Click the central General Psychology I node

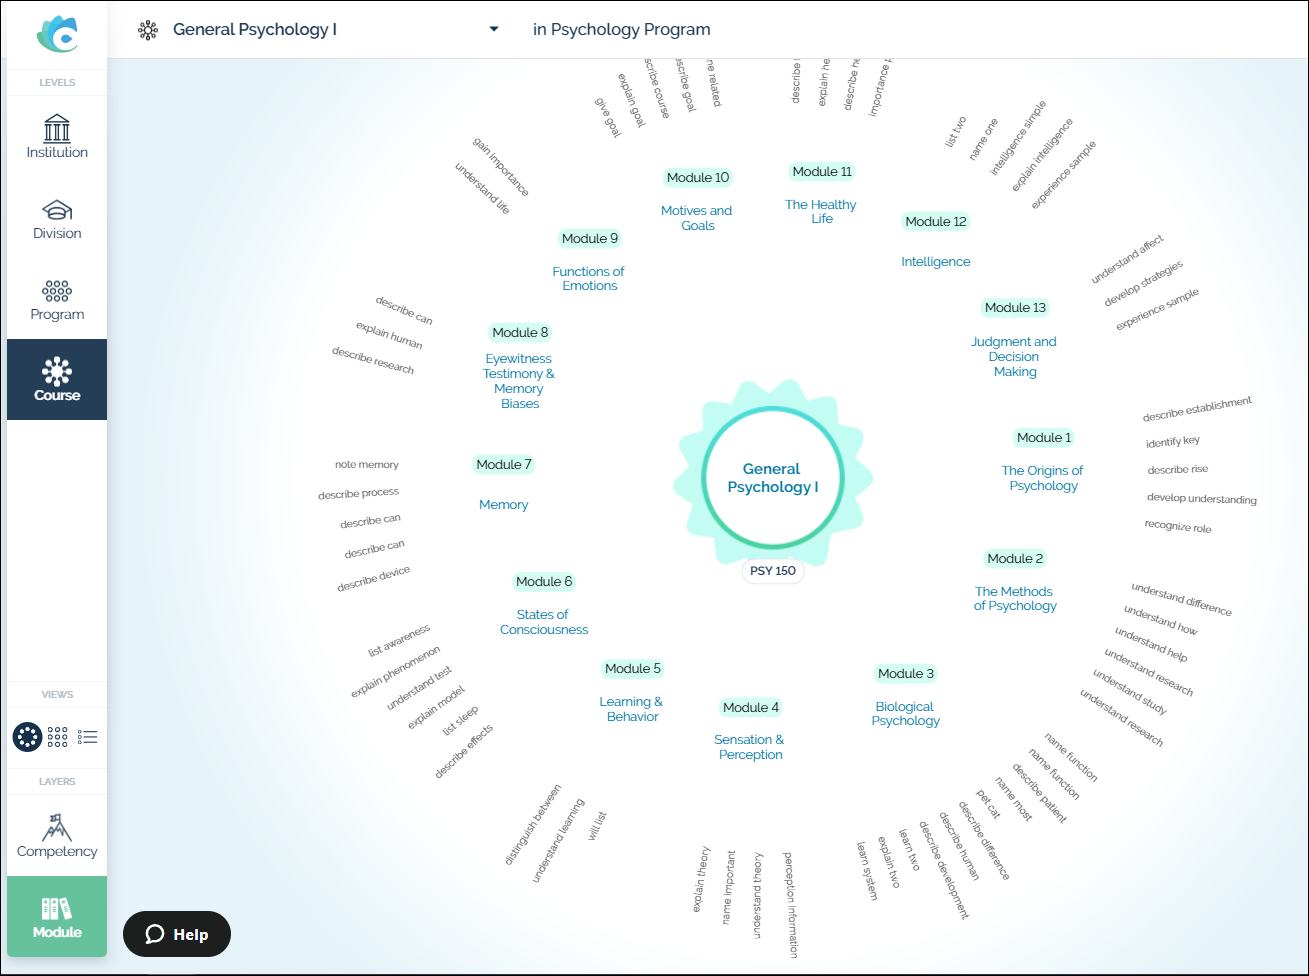pos(772,478)
